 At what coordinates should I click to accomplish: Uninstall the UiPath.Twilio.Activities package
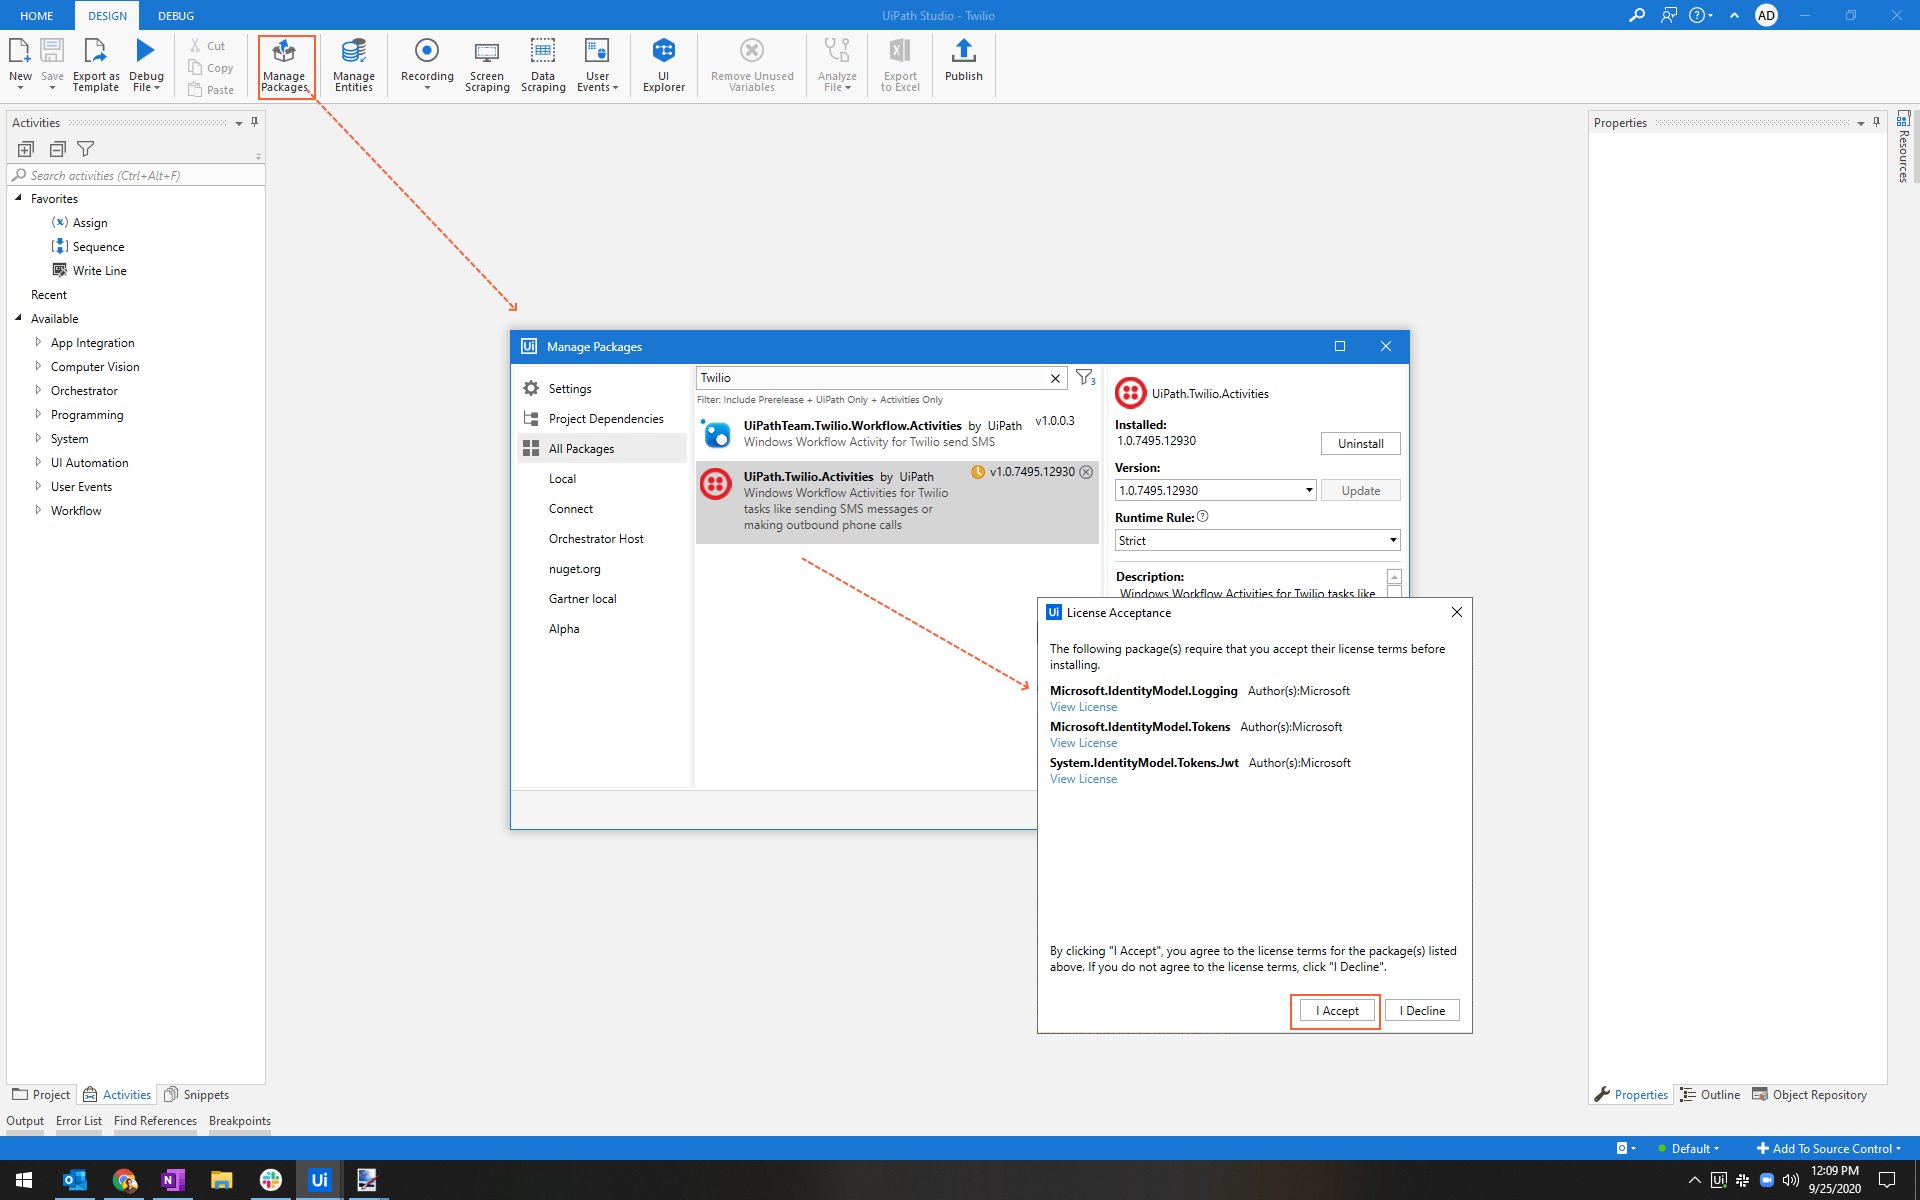tap(1360, 443)
